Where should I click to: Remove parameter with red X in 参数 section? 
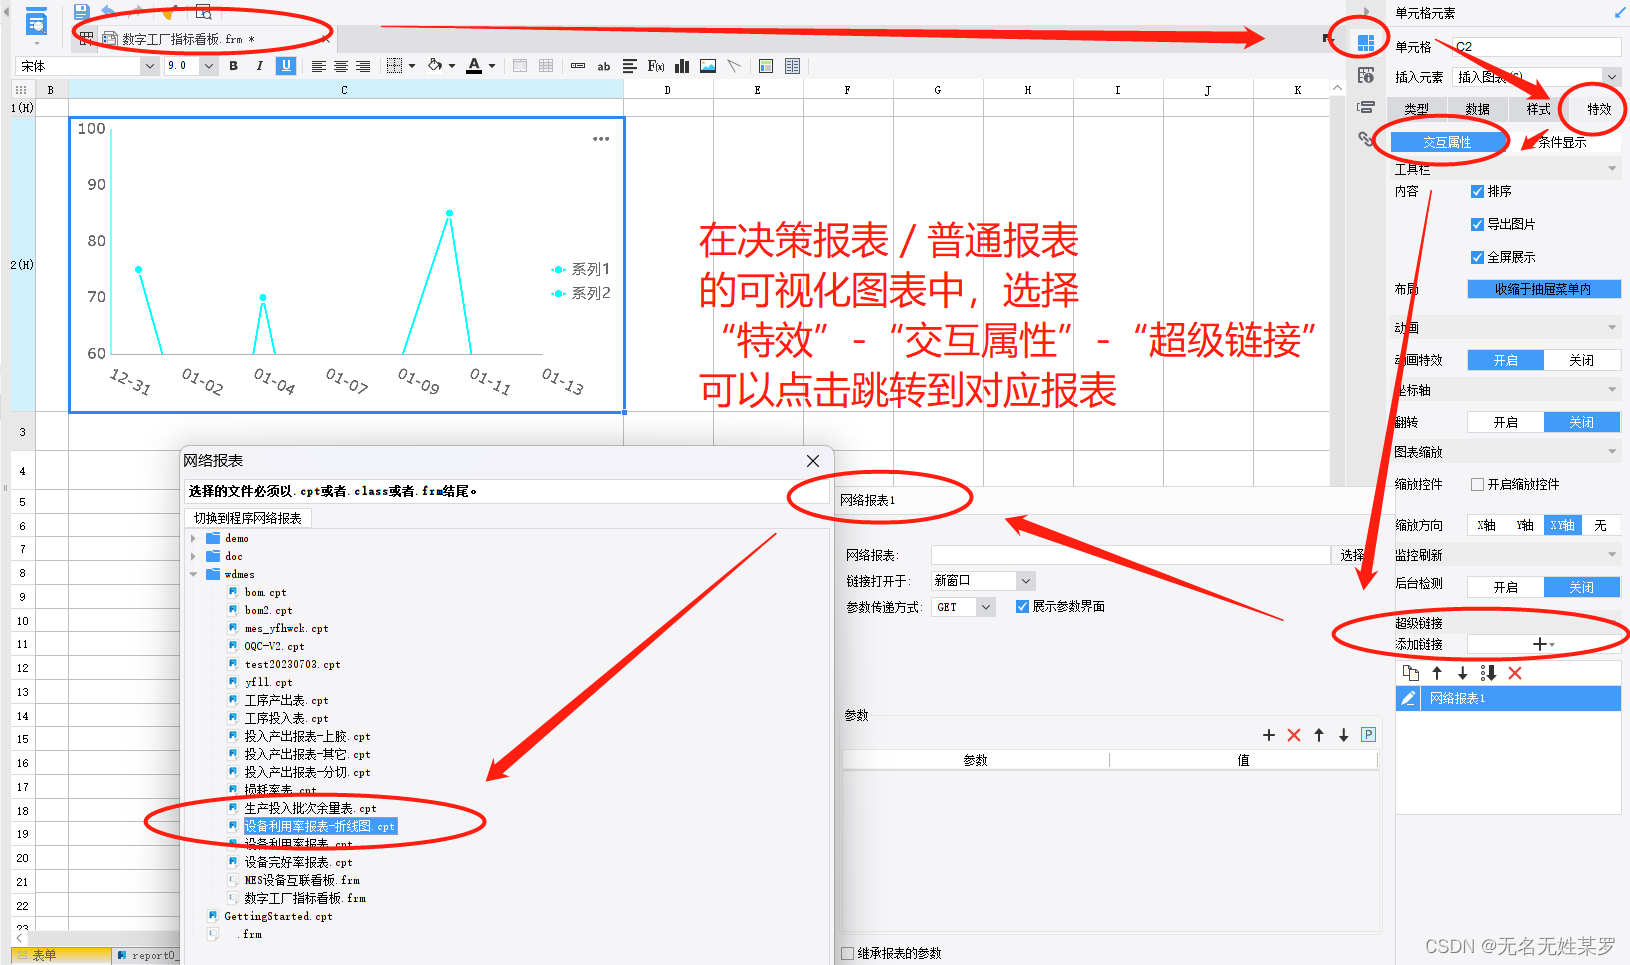(x=1294, y=735)
